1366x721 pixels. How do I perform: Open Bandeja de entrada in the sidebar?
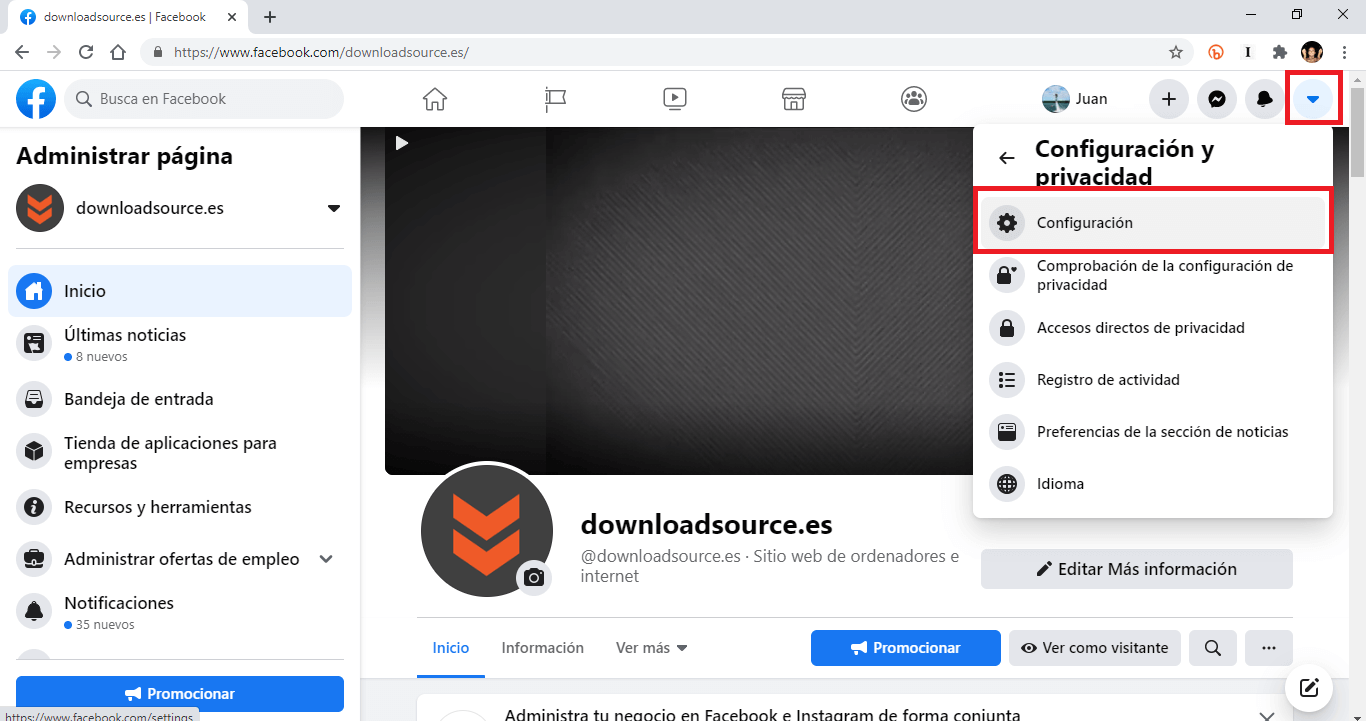[180, 399]
